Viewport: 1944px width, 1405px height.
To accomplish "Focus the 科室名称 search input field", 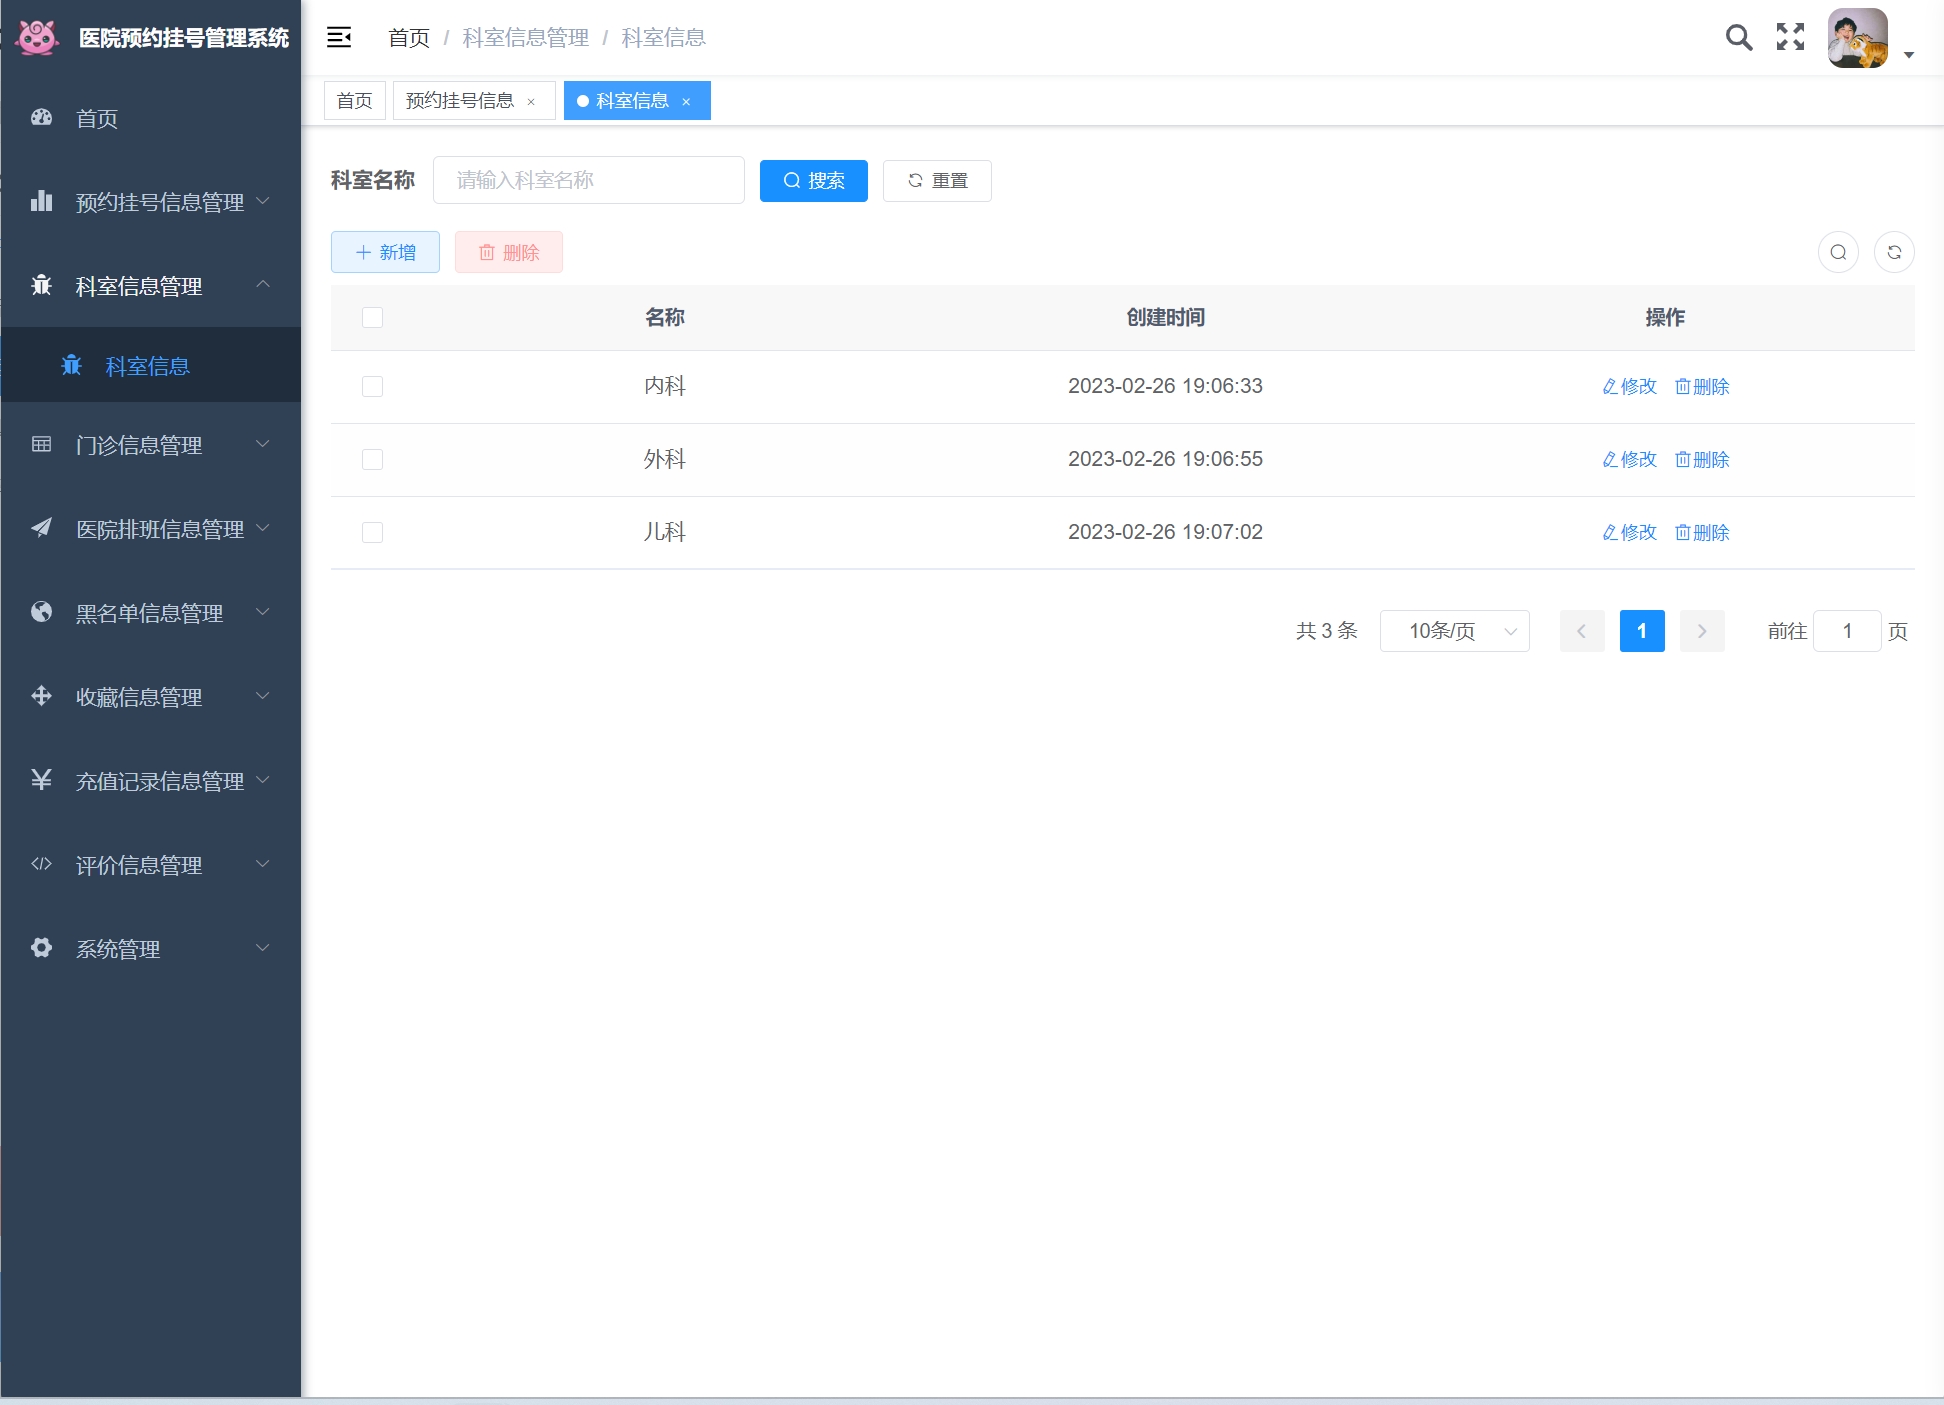I will tap(588, 180).
